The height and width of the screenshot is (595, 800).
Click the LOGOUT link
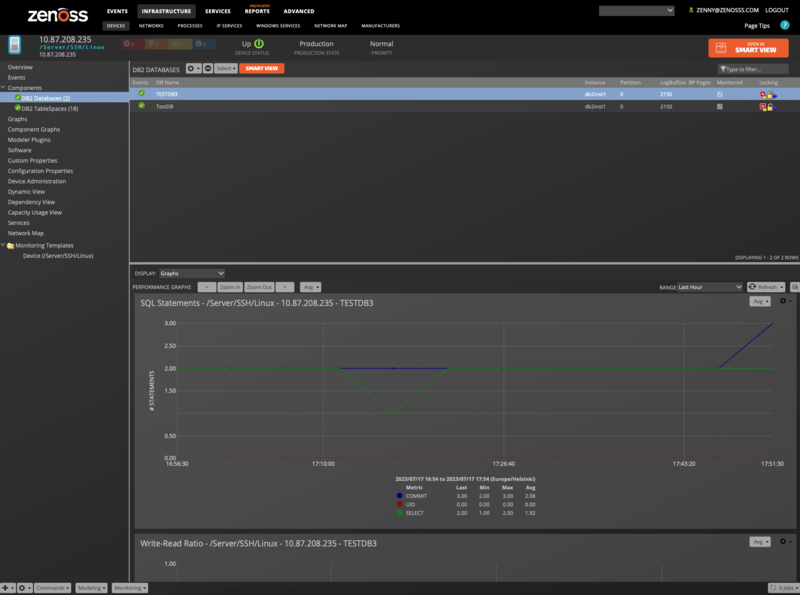point(777,10)
